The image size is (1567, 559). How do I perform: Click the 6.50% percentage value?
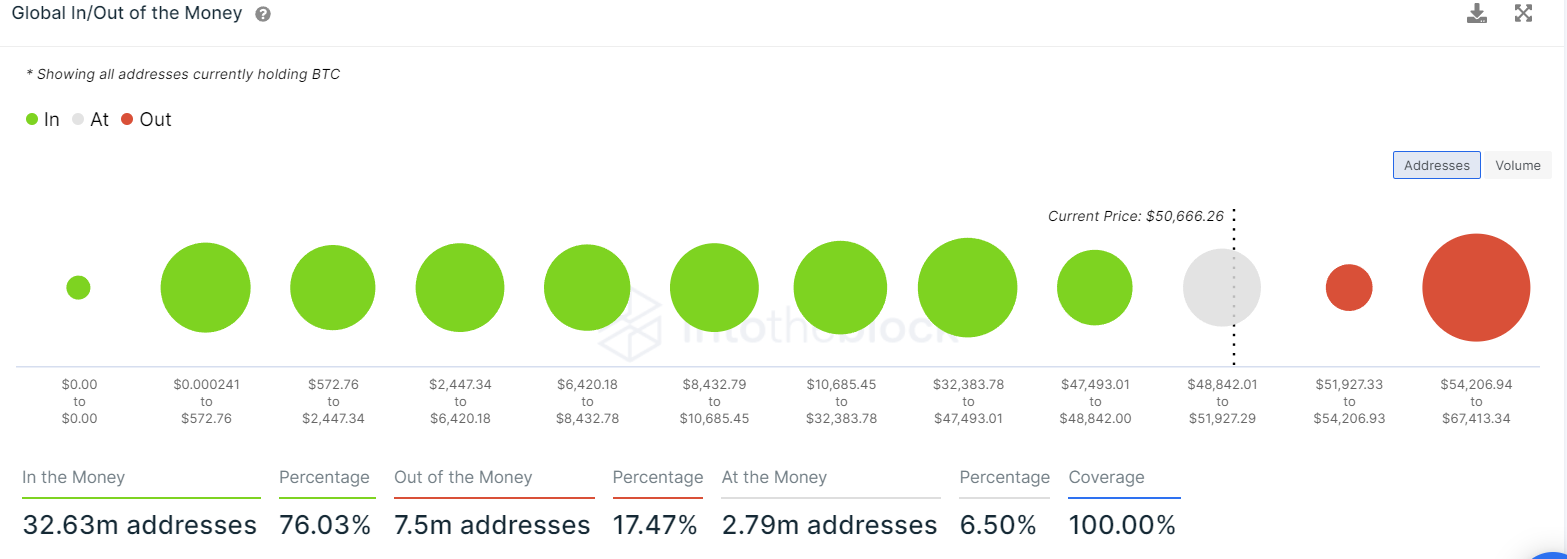point(1000,525)
